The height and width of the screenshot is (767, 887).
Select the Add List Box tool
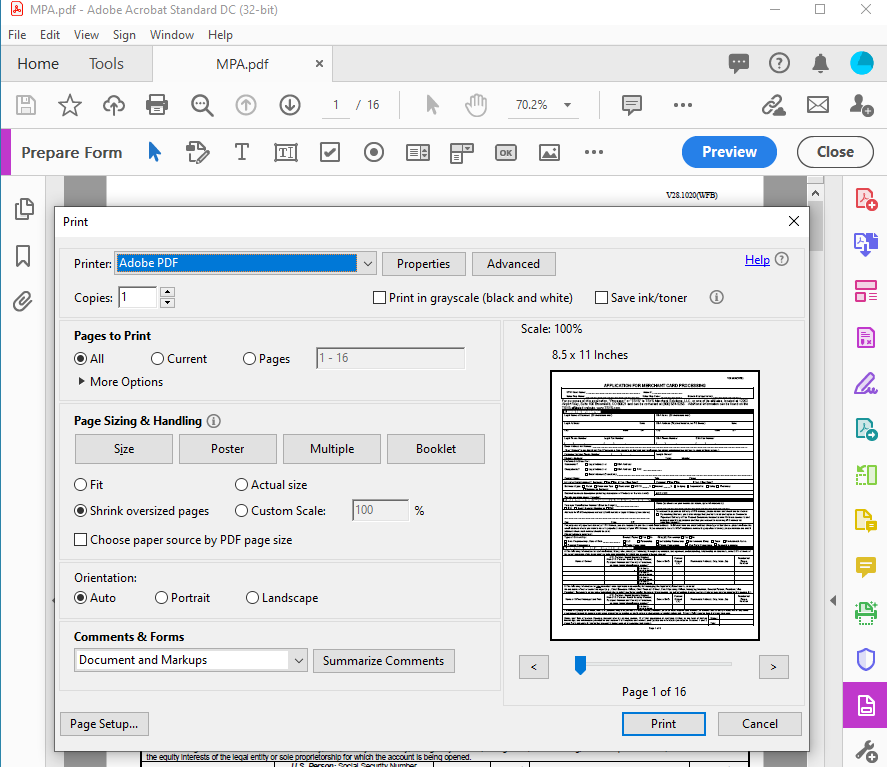418,152
